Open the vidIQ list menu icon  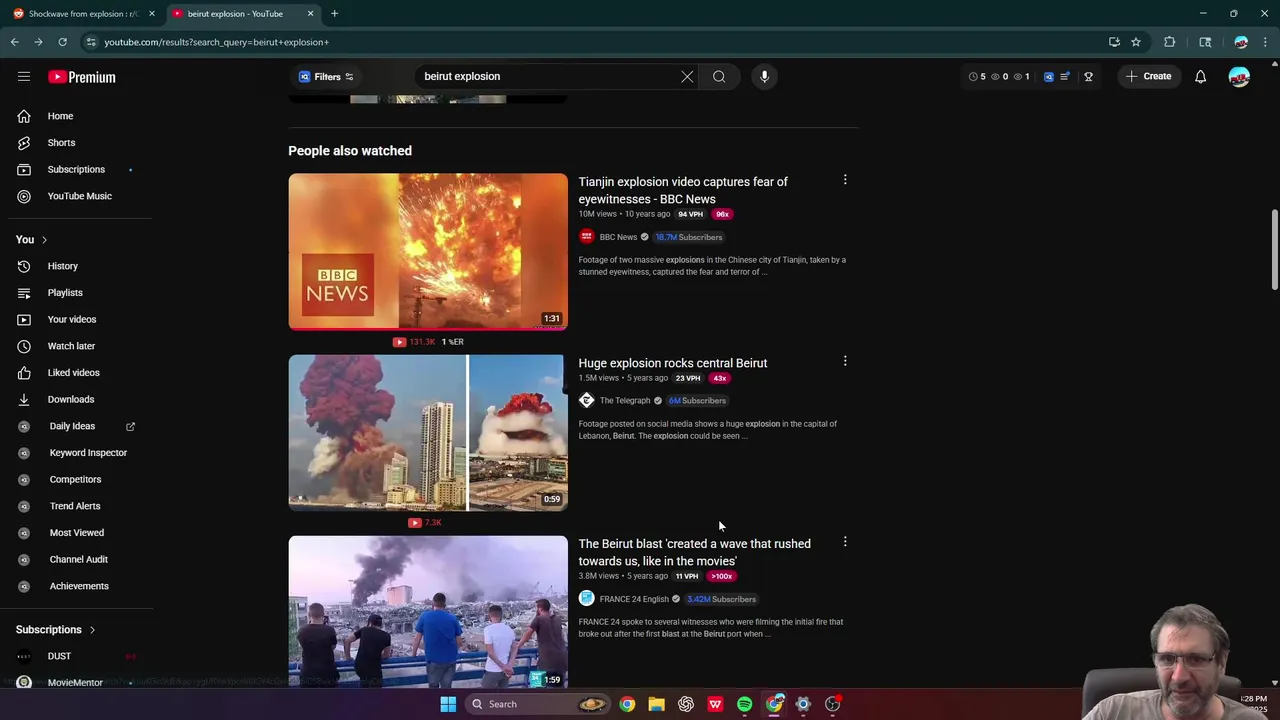1065,77
